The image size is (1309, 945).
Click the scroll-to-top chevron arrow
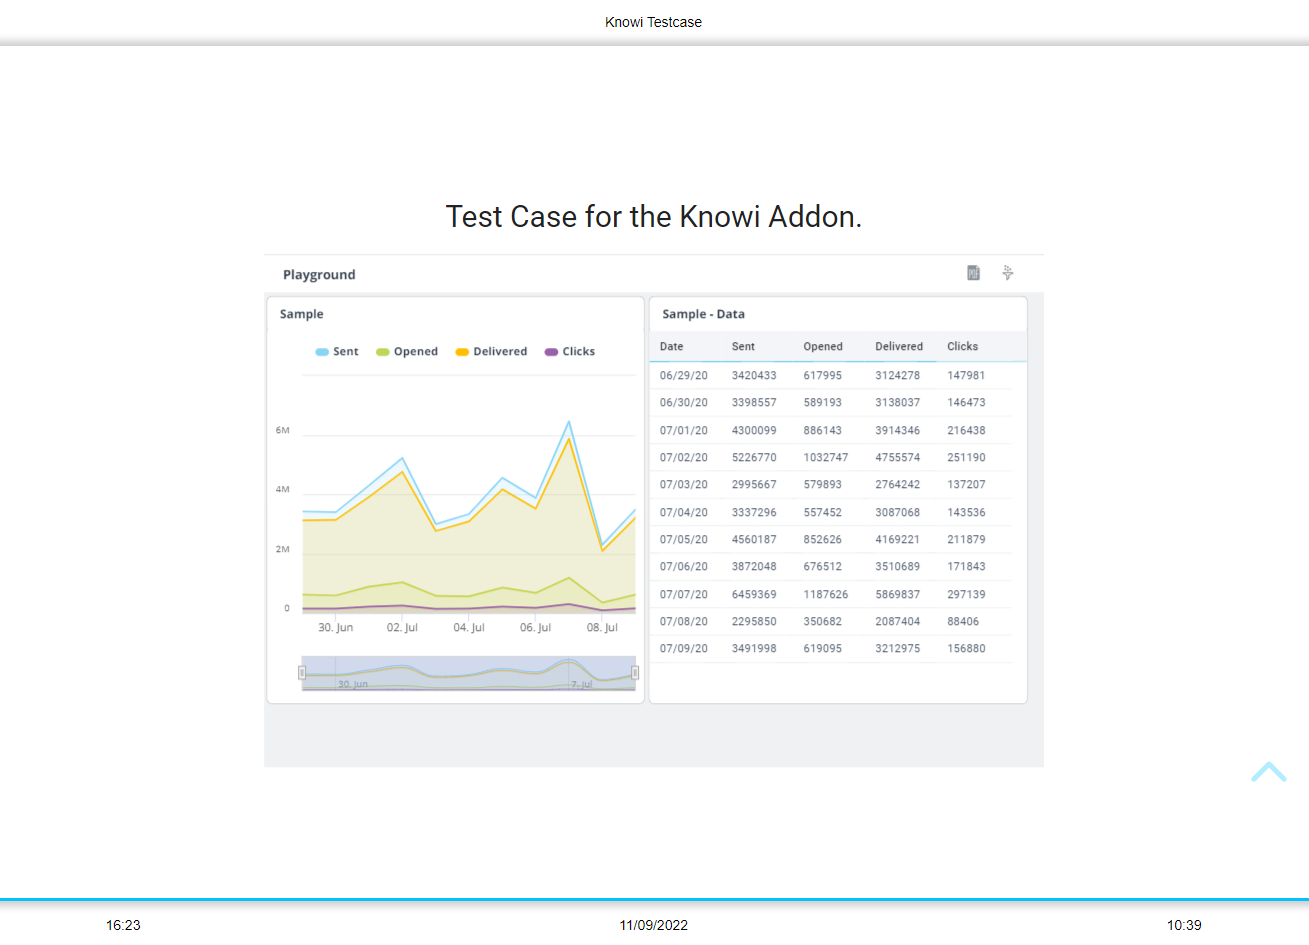click(x=1268, y=772)
